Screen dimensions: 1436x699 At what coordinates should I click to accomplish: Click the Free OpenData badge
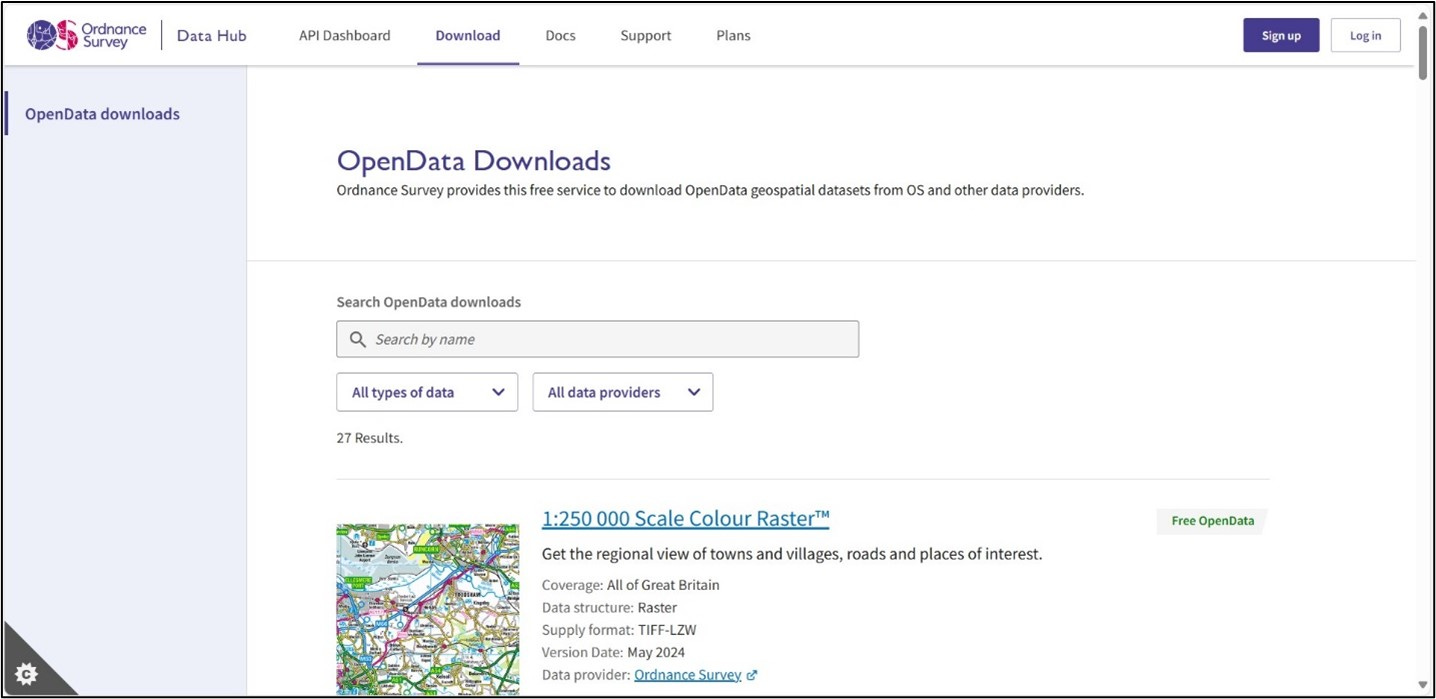(1212, 521)
